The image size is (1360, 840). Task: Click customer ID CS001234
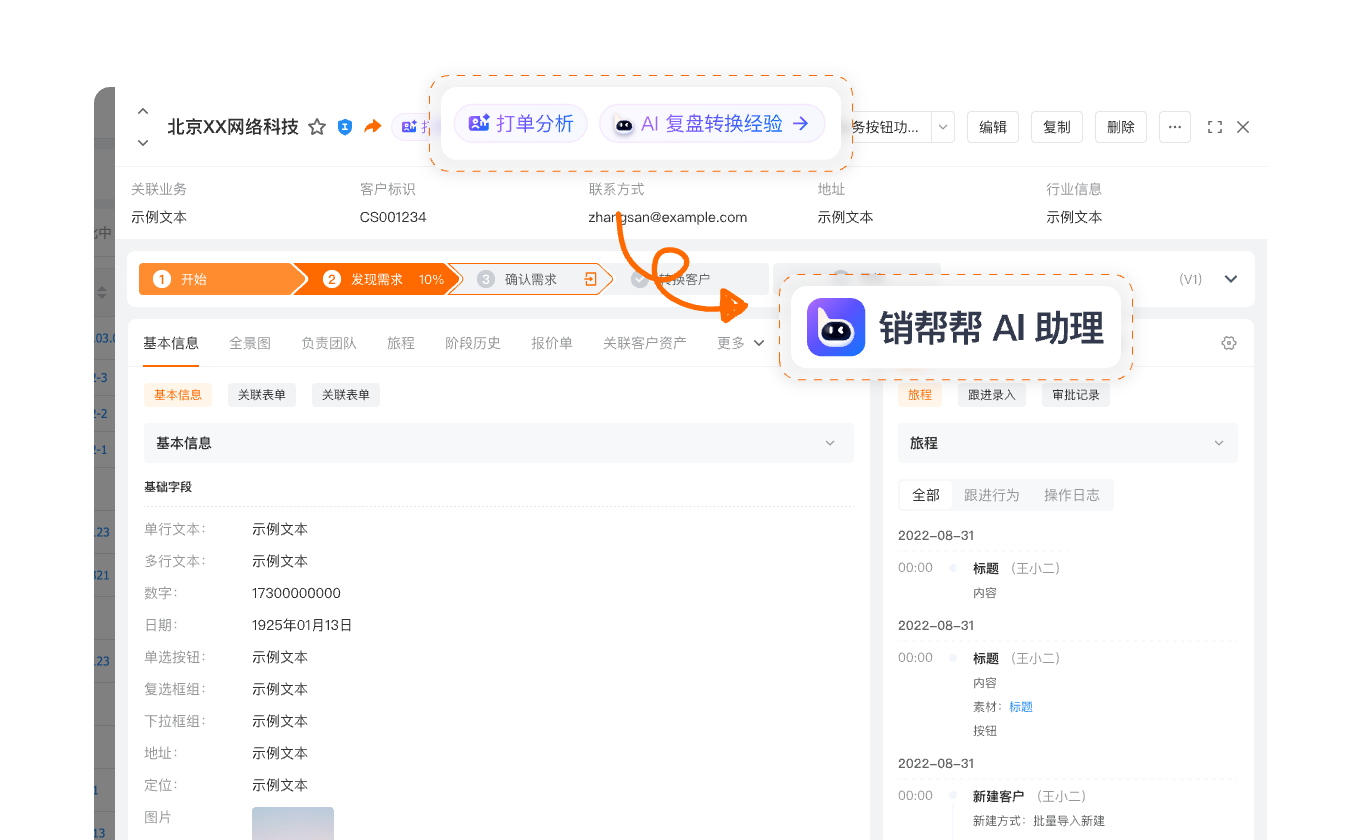pos(393,217)
